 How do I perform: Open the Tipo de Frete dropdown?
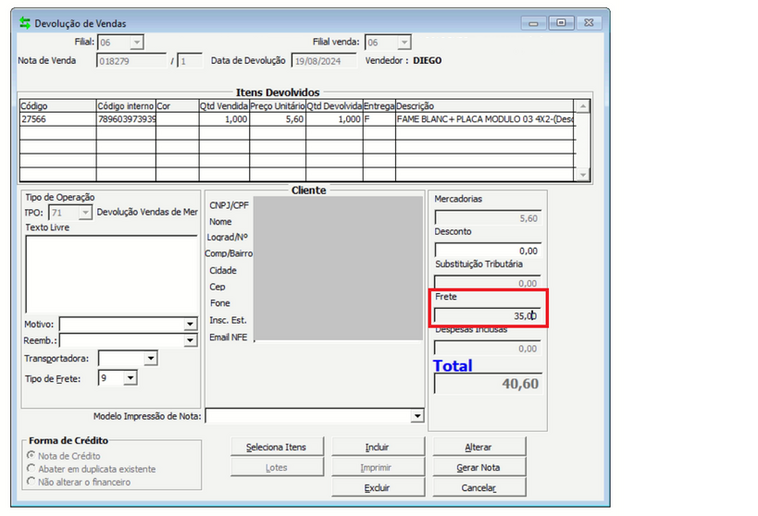click(x=130, y=378)
